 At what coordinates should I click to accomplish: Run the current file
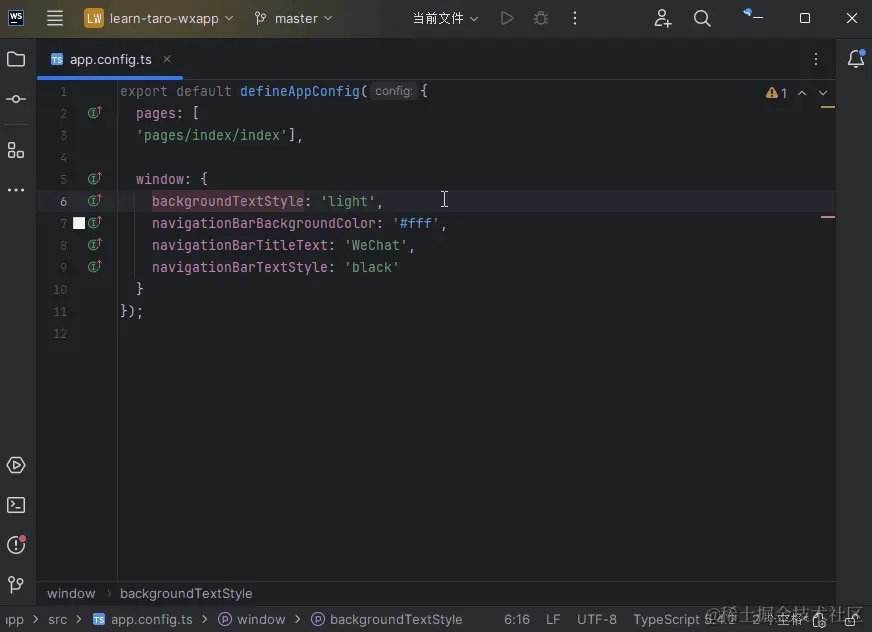[507, 18]
